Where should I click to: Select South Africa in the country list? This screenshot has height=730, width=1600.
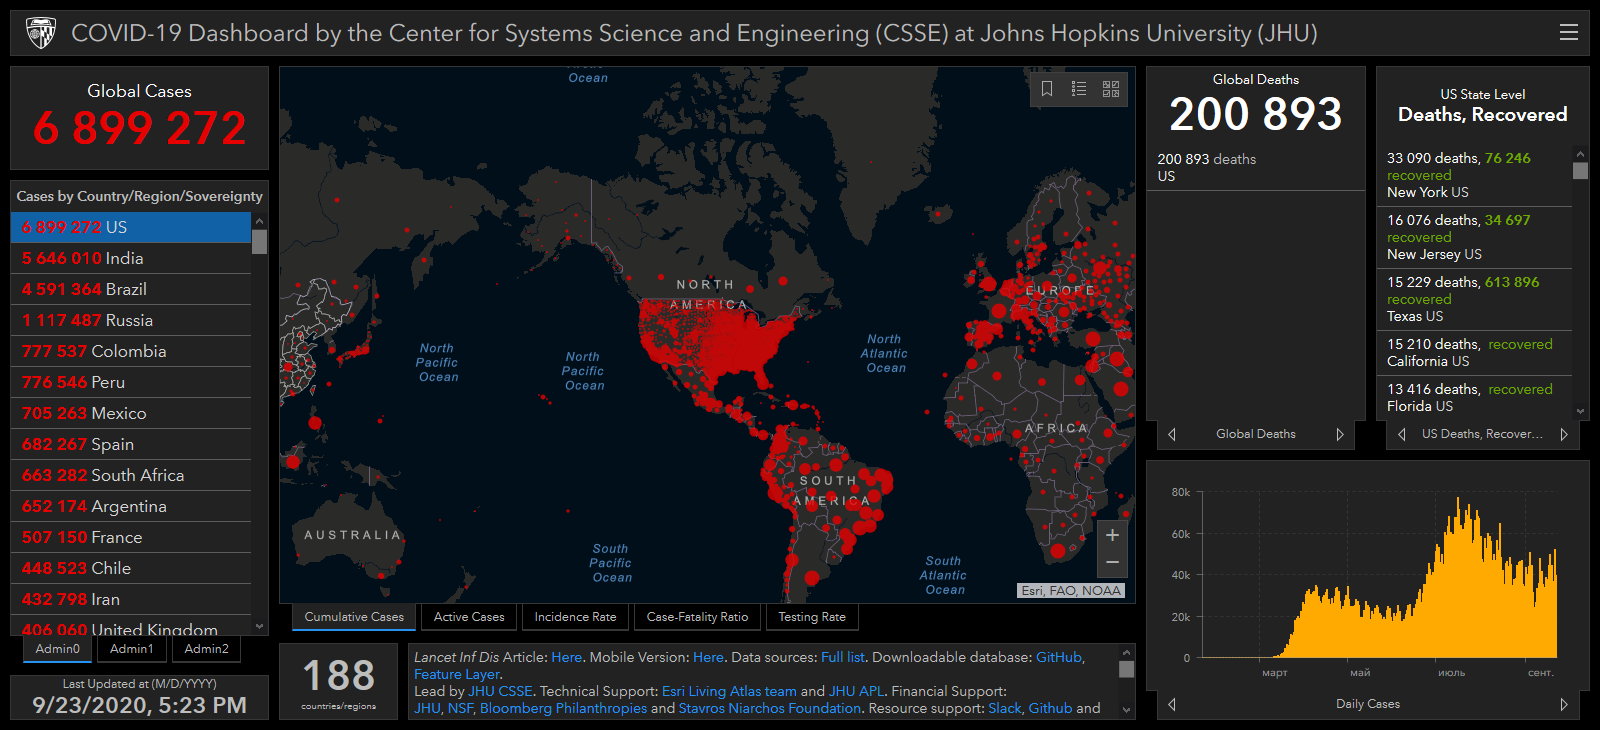tap(131, 475)
